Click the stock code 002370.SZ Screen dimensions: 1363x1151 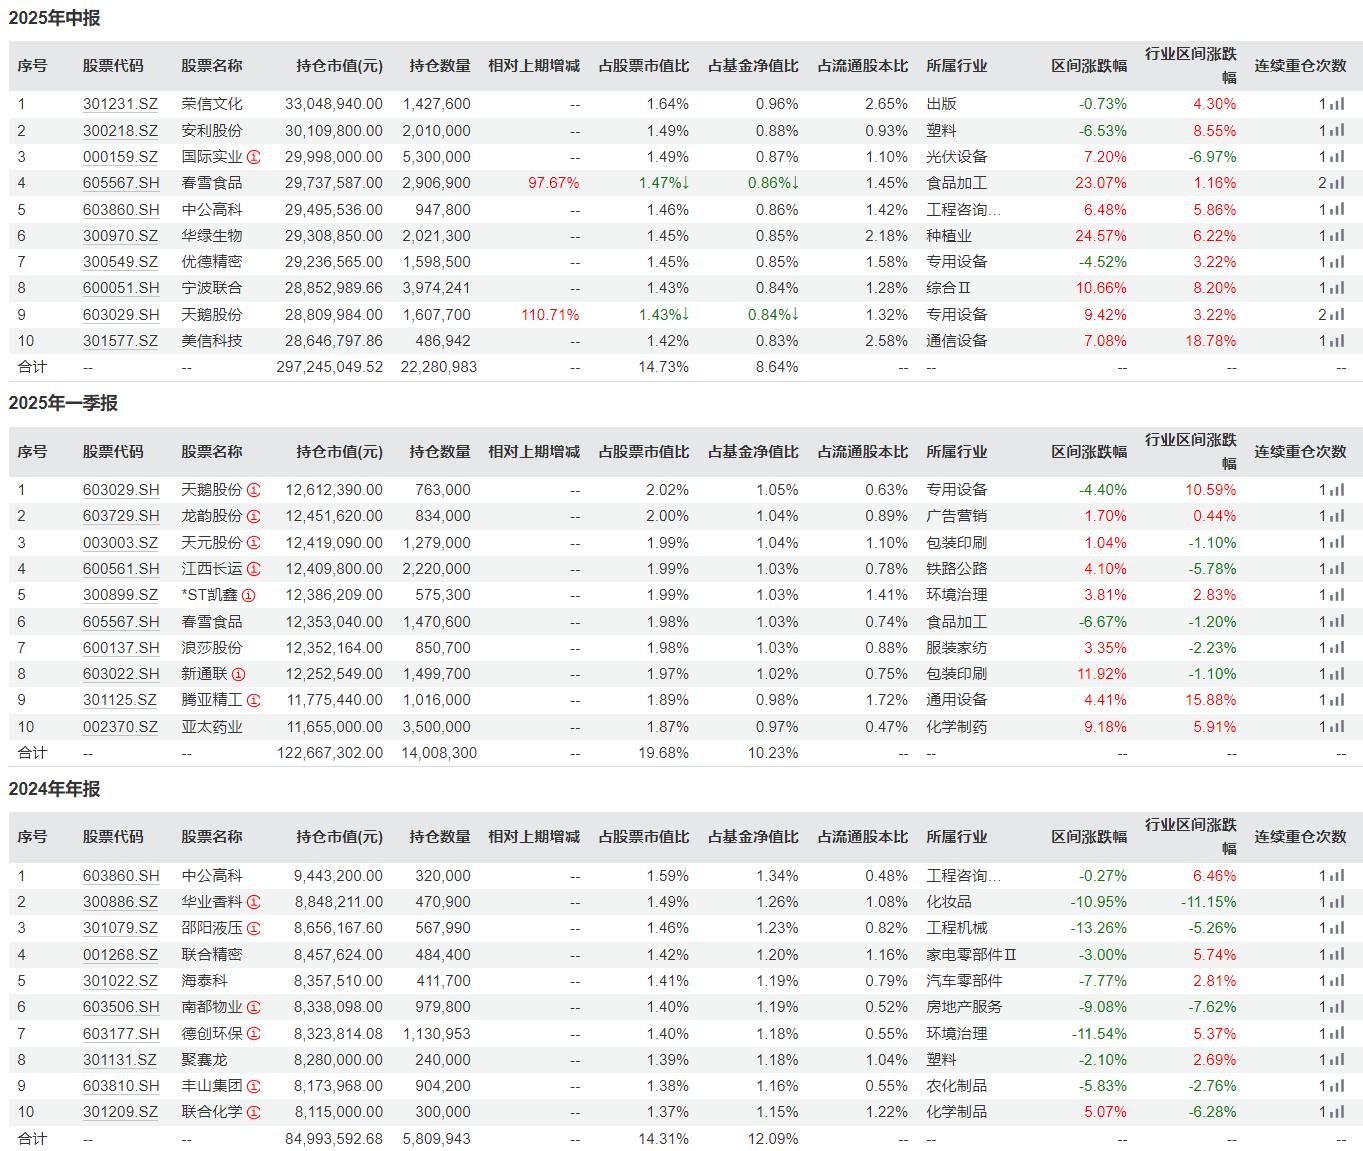click(x=120, y=727)
